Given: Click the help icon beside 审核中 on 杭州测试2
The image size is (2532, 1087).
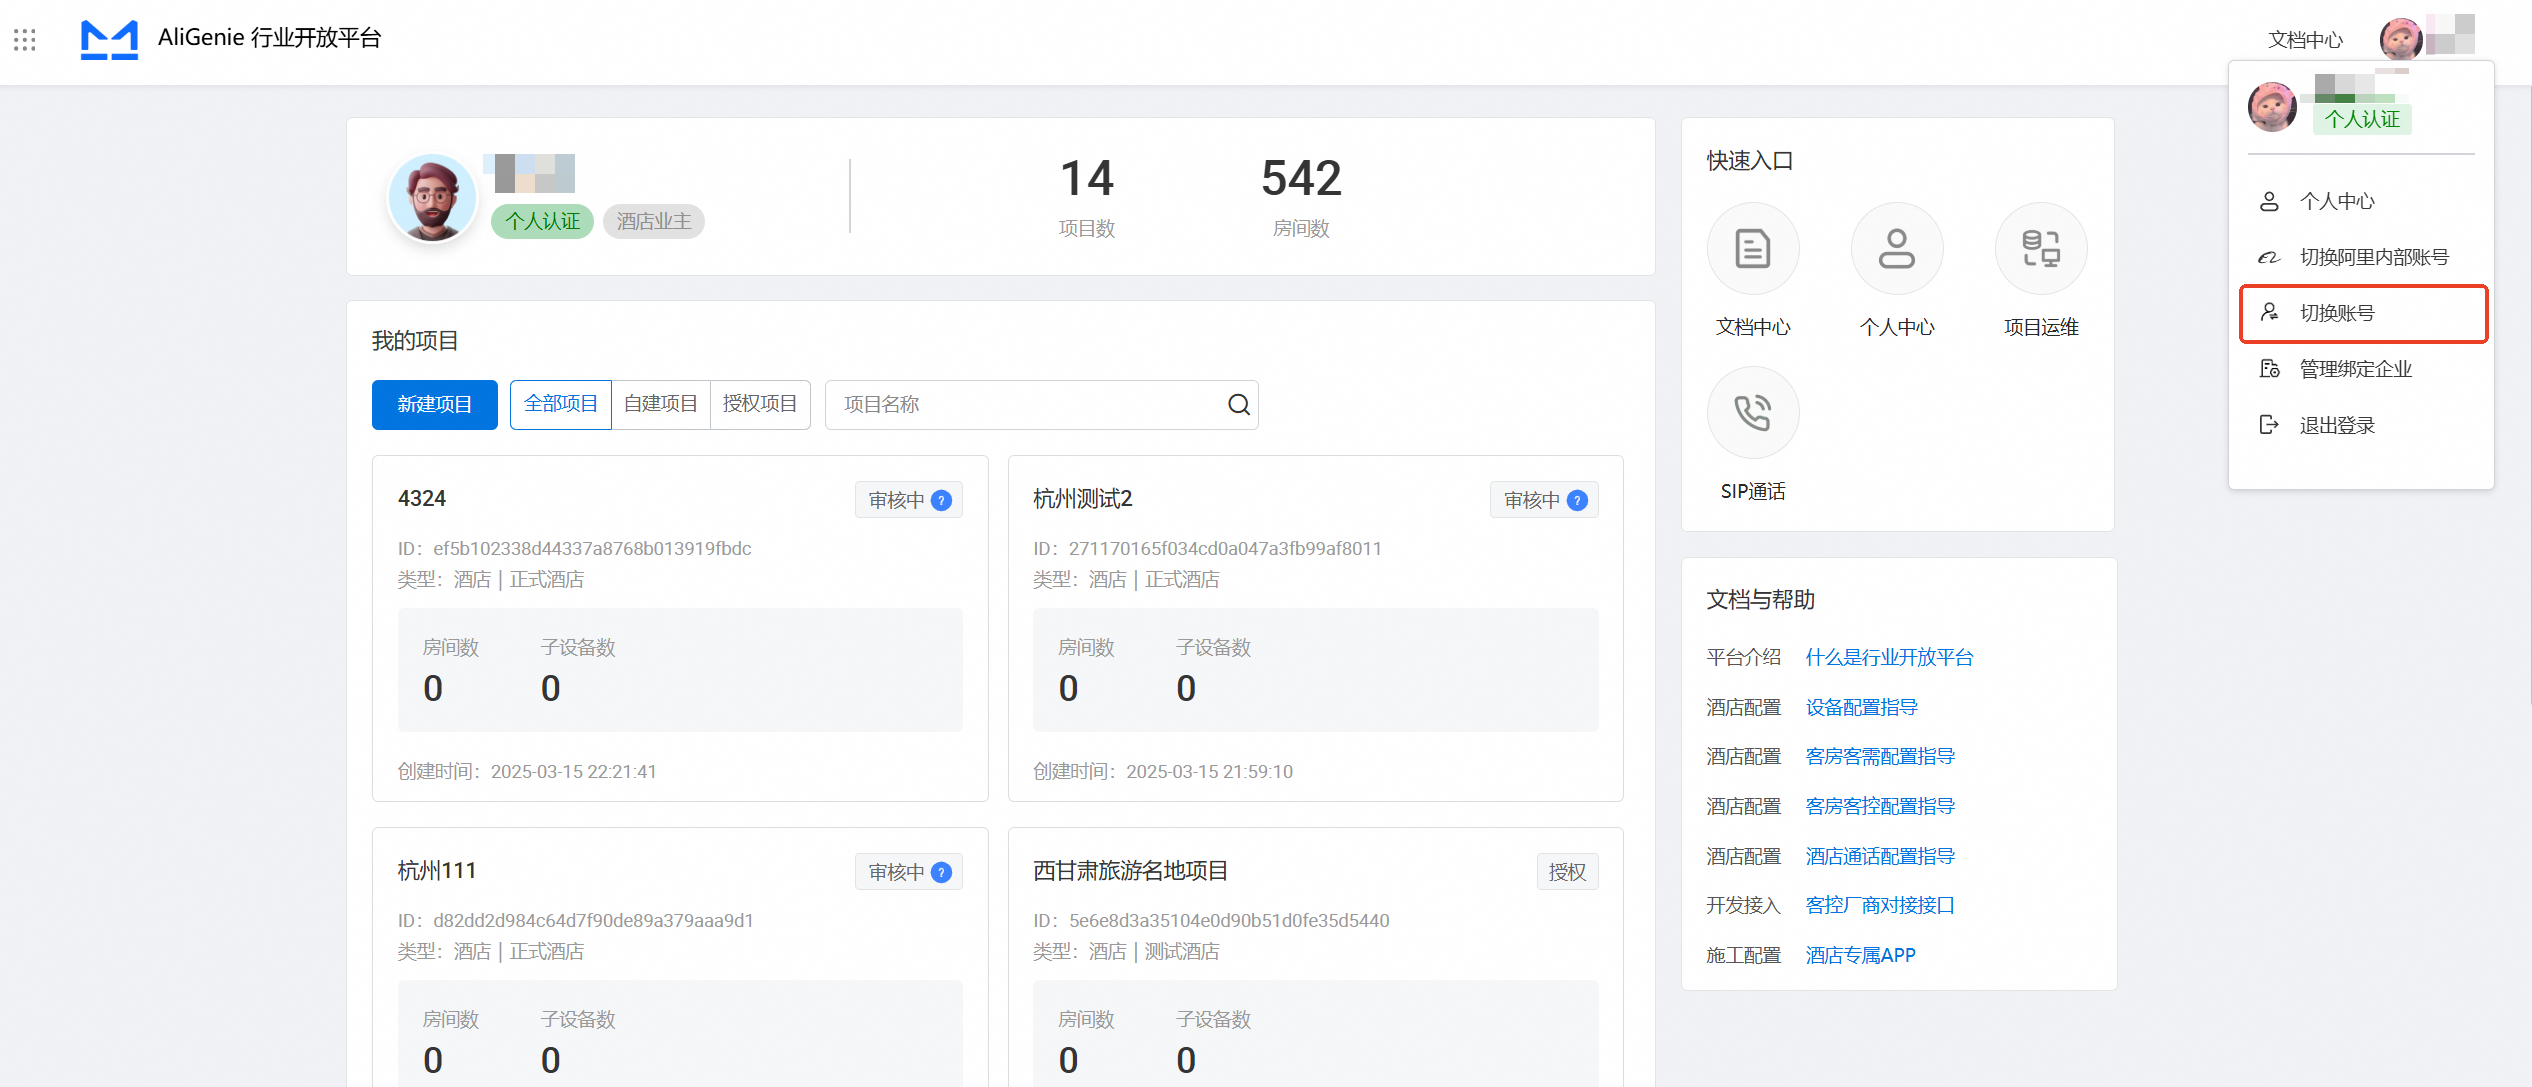Looking at the screenshot, I should [x=1577, y=500].
